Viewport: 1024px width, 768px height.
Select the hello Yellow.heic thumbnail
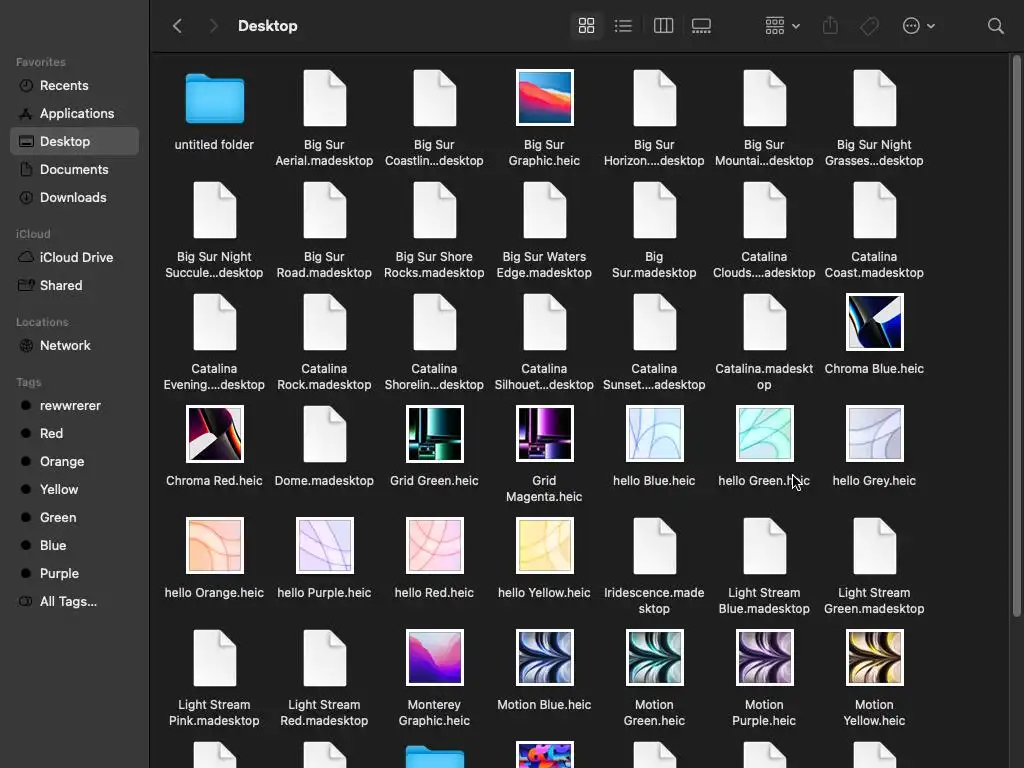coord(545,546)
